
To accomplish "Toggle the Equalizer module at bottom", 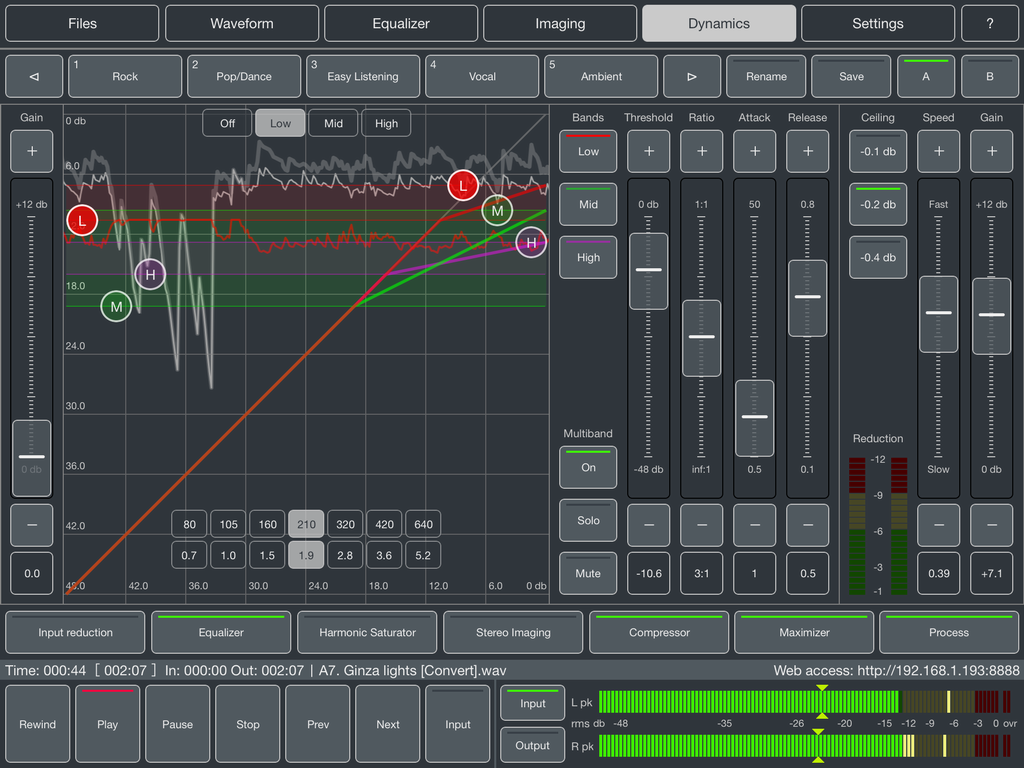I will pos(221,632).
